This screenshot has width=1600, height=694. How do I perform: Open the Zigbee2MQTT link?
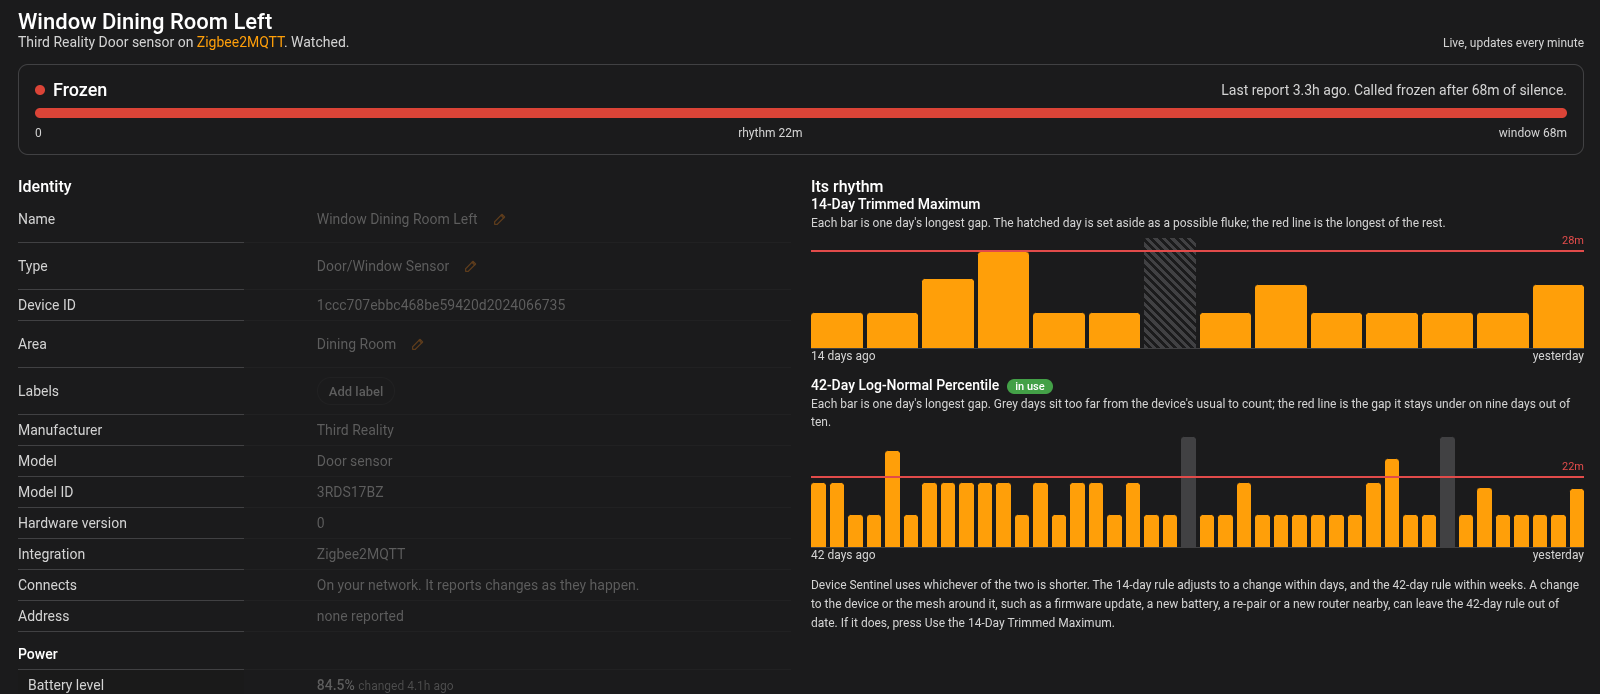point(241,42)
